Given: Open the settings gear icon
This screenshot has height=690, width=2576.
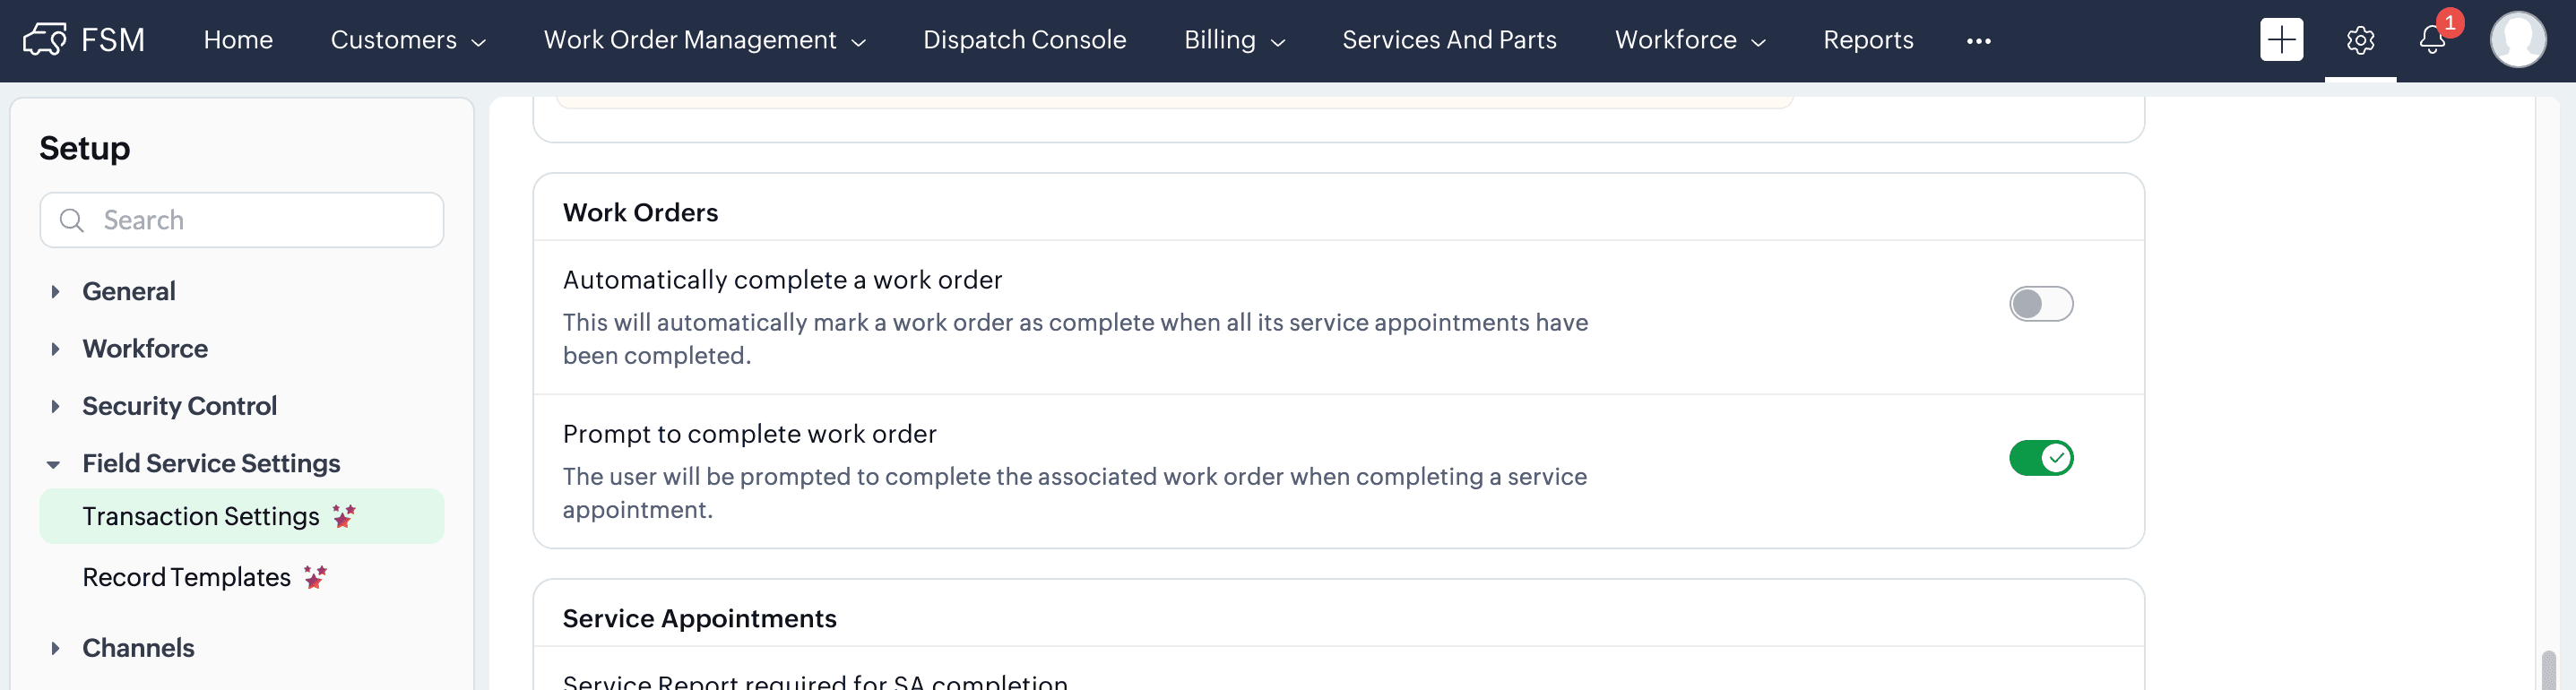Looking at the screenshot, I should click(2359, 40).
